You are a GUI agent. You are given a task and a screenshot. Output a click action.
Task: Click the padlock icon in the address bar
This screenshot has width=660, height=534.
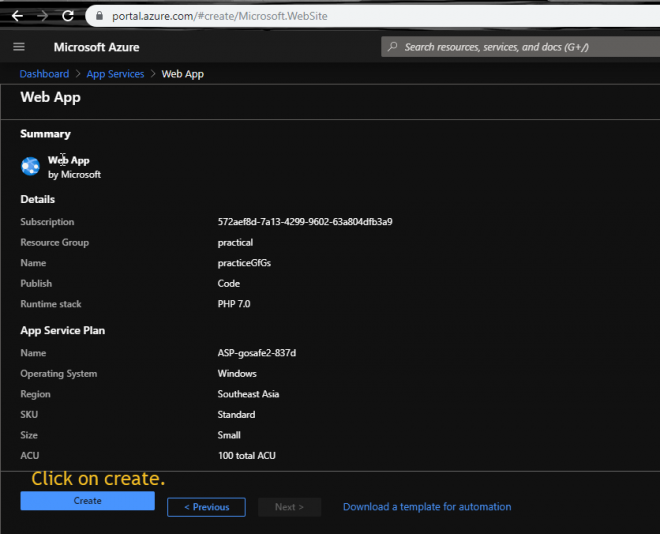click(99, 16)
